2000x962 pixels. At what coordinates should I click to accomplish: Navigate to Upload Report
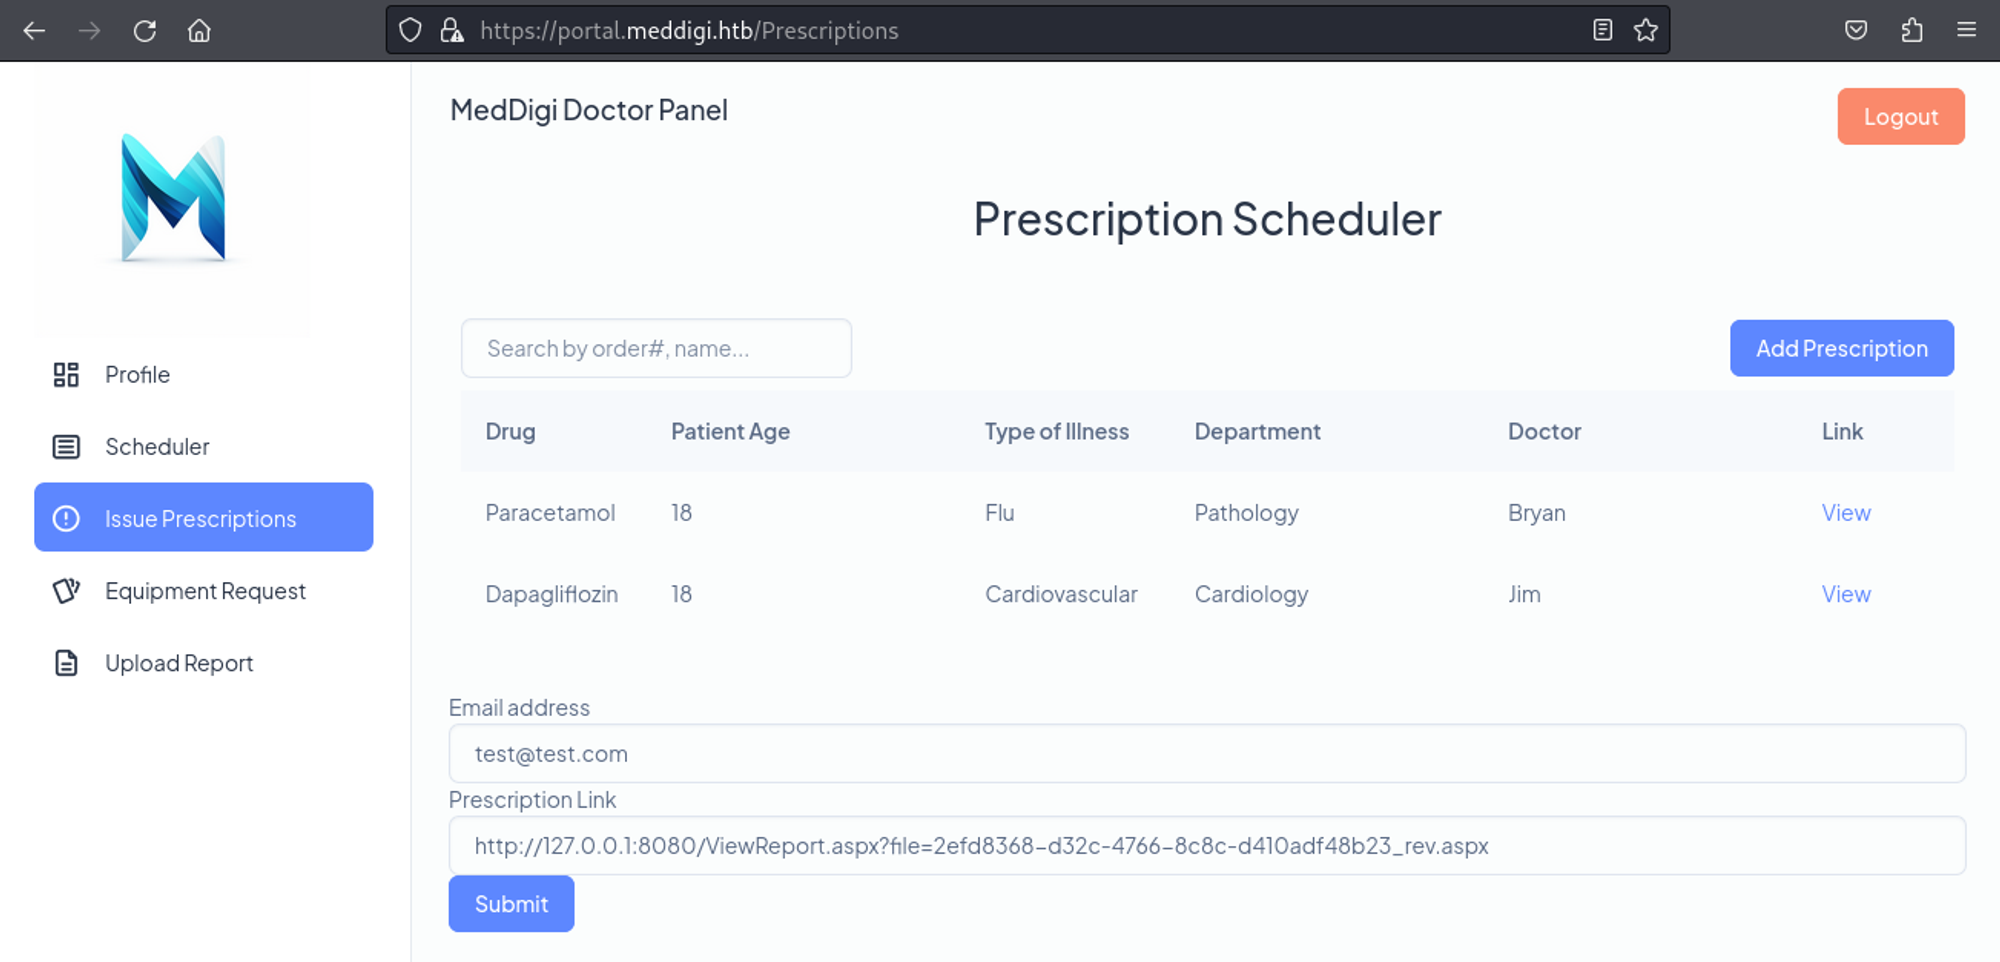click(x=179, y=663)
